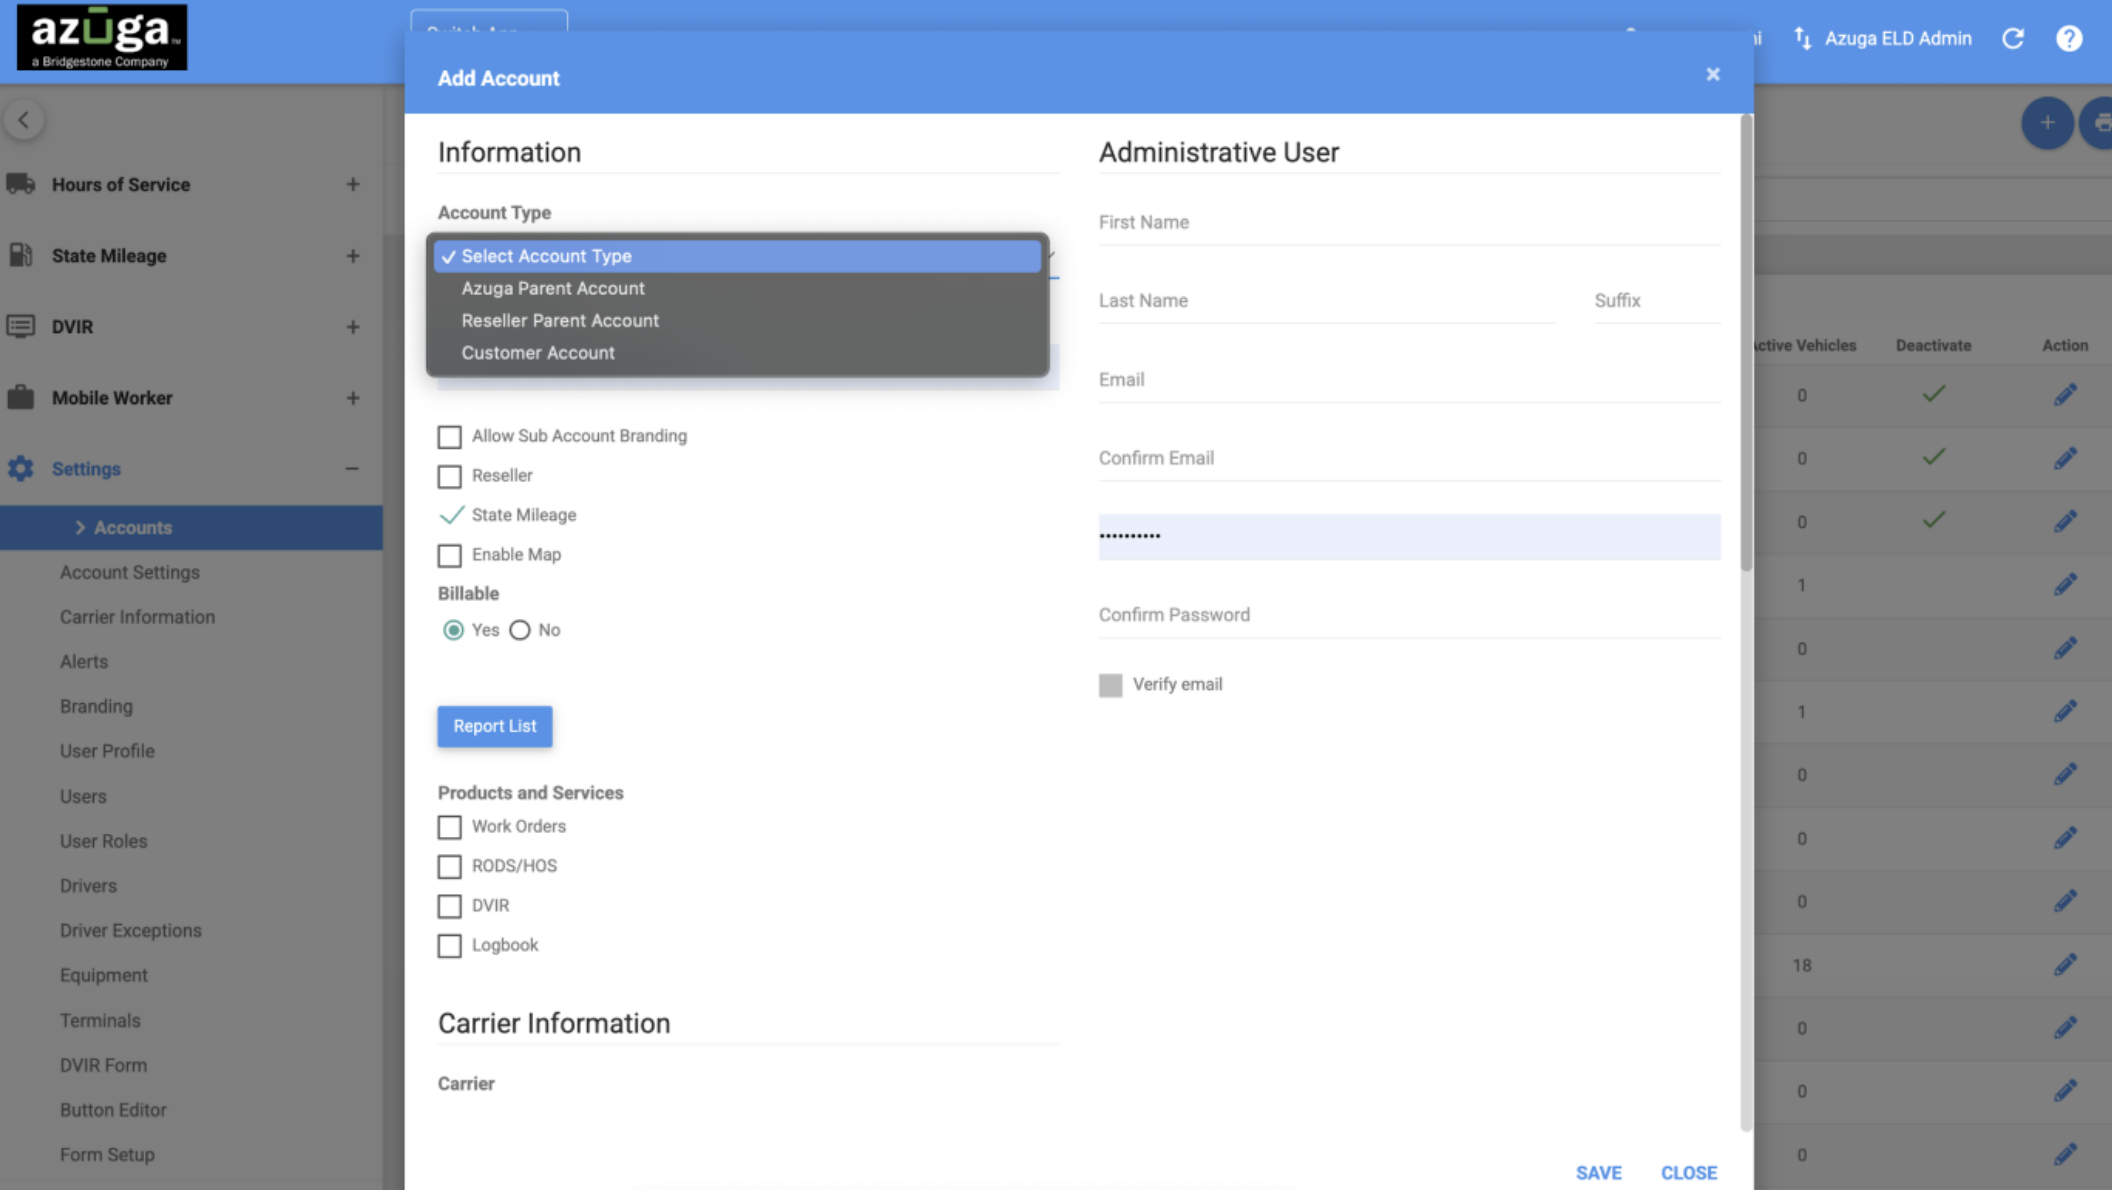Click the refresh icon in the top bar
2112x1190 pixels.
(x=2013, y=38)
